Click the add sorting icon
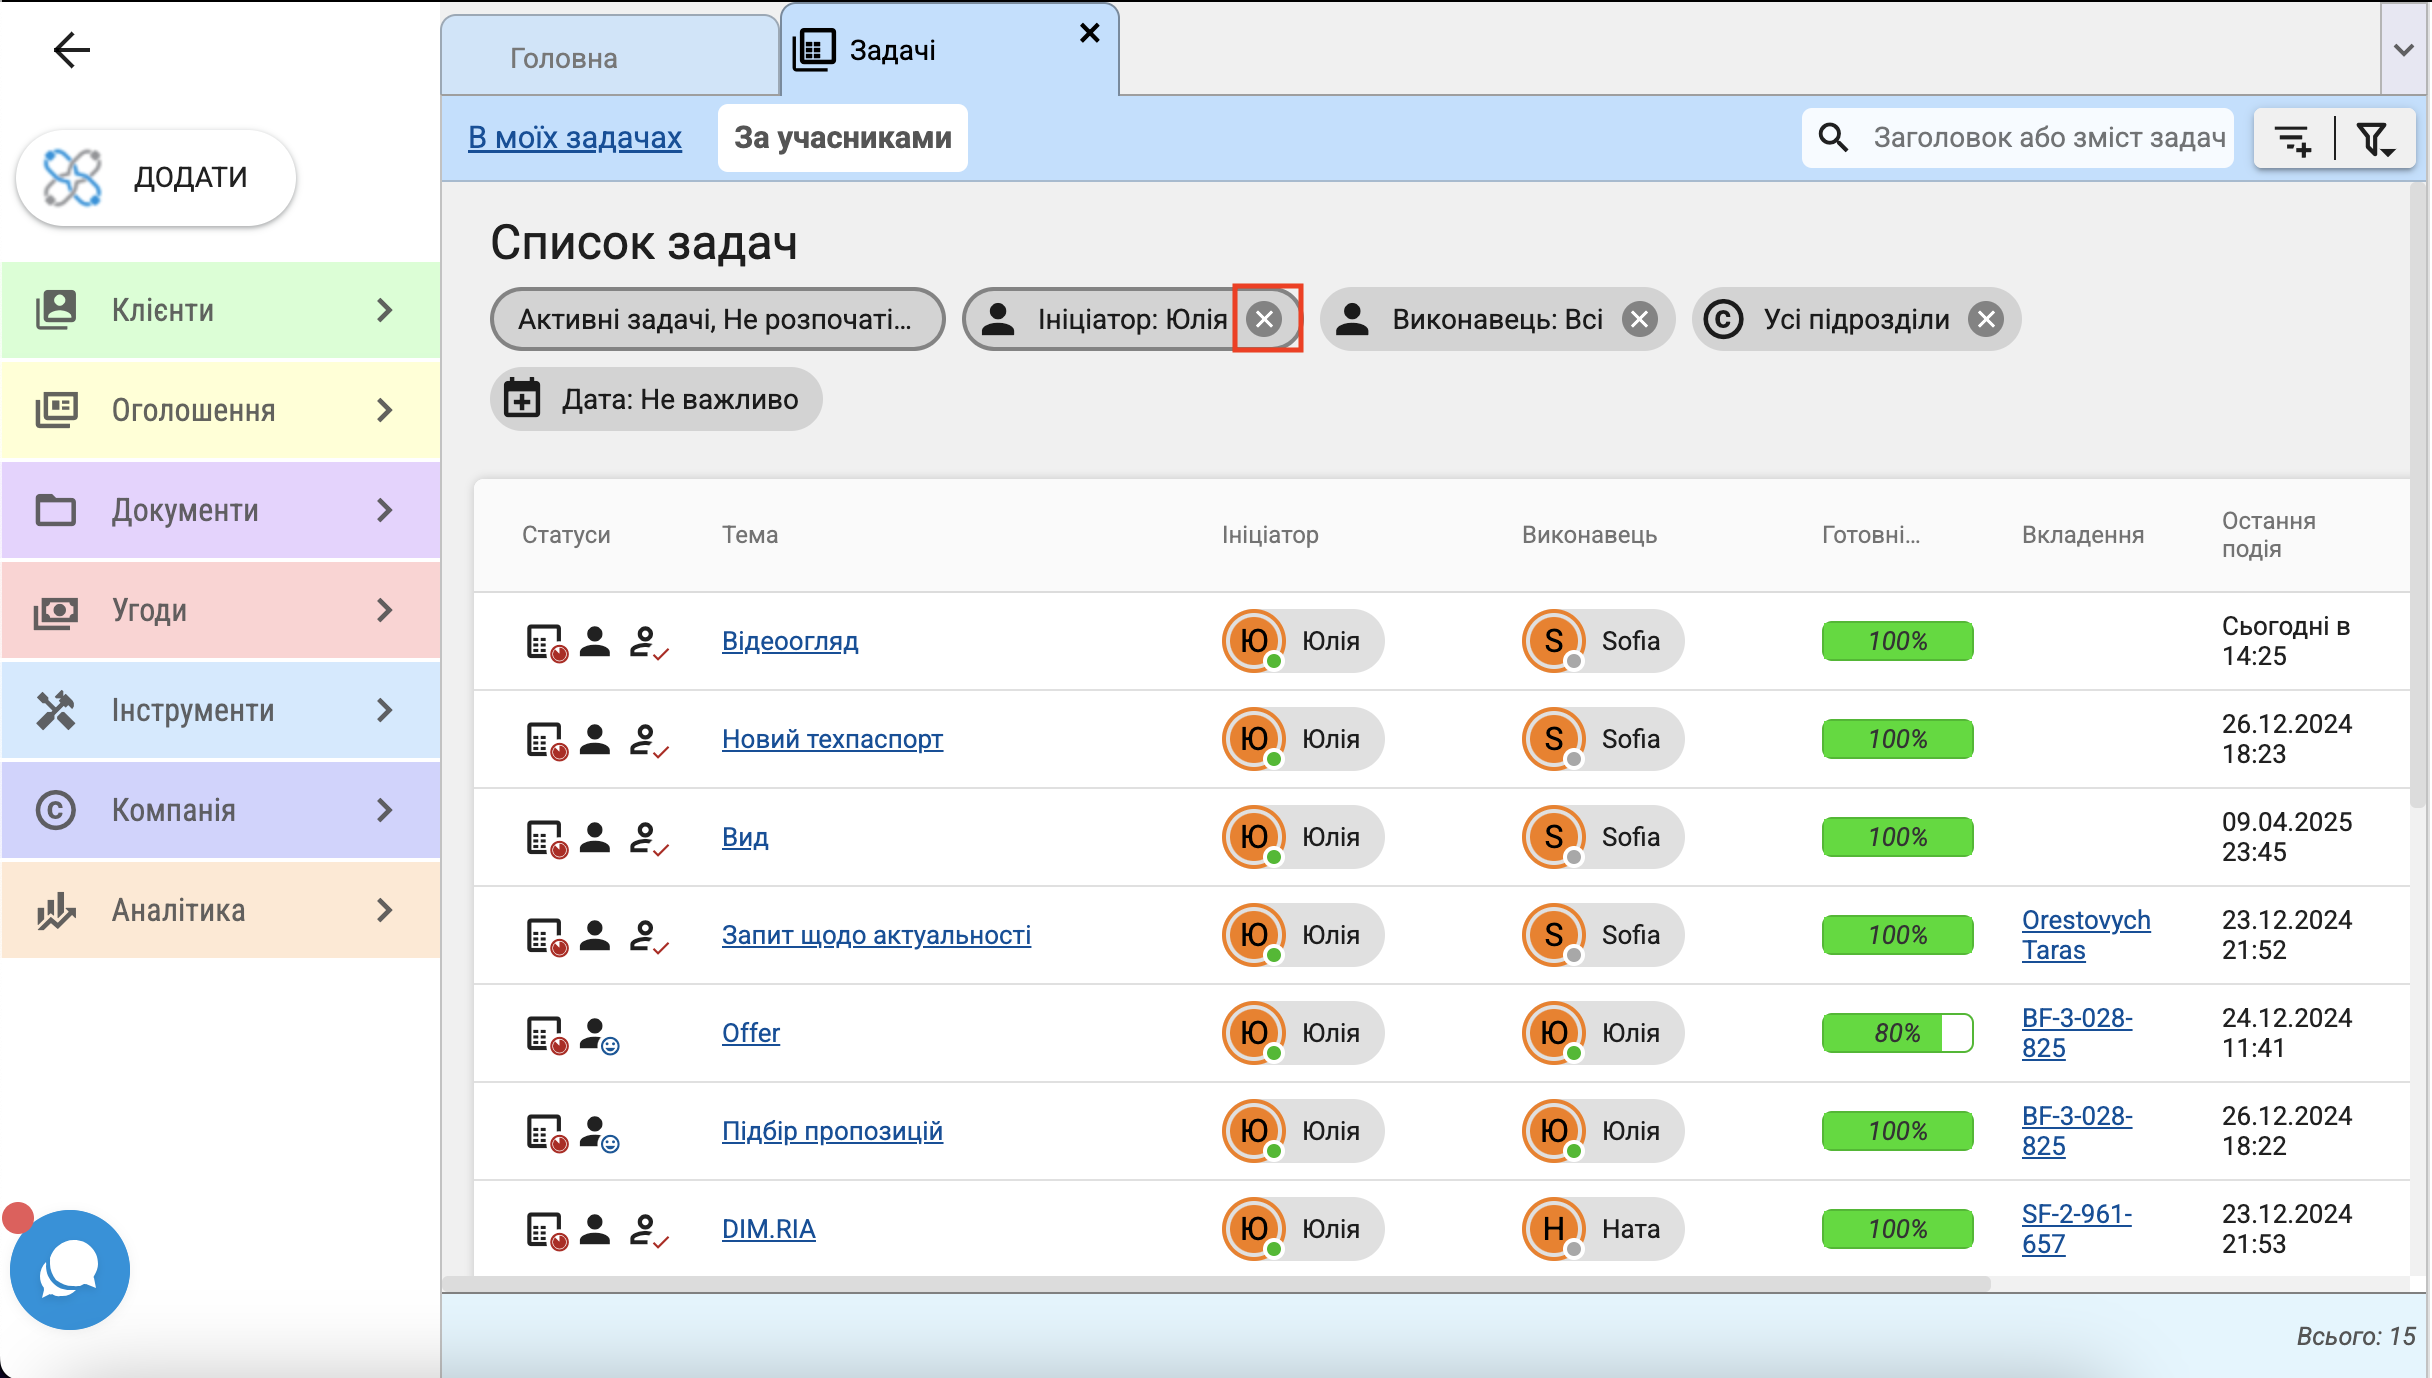 coord(2293,138)
